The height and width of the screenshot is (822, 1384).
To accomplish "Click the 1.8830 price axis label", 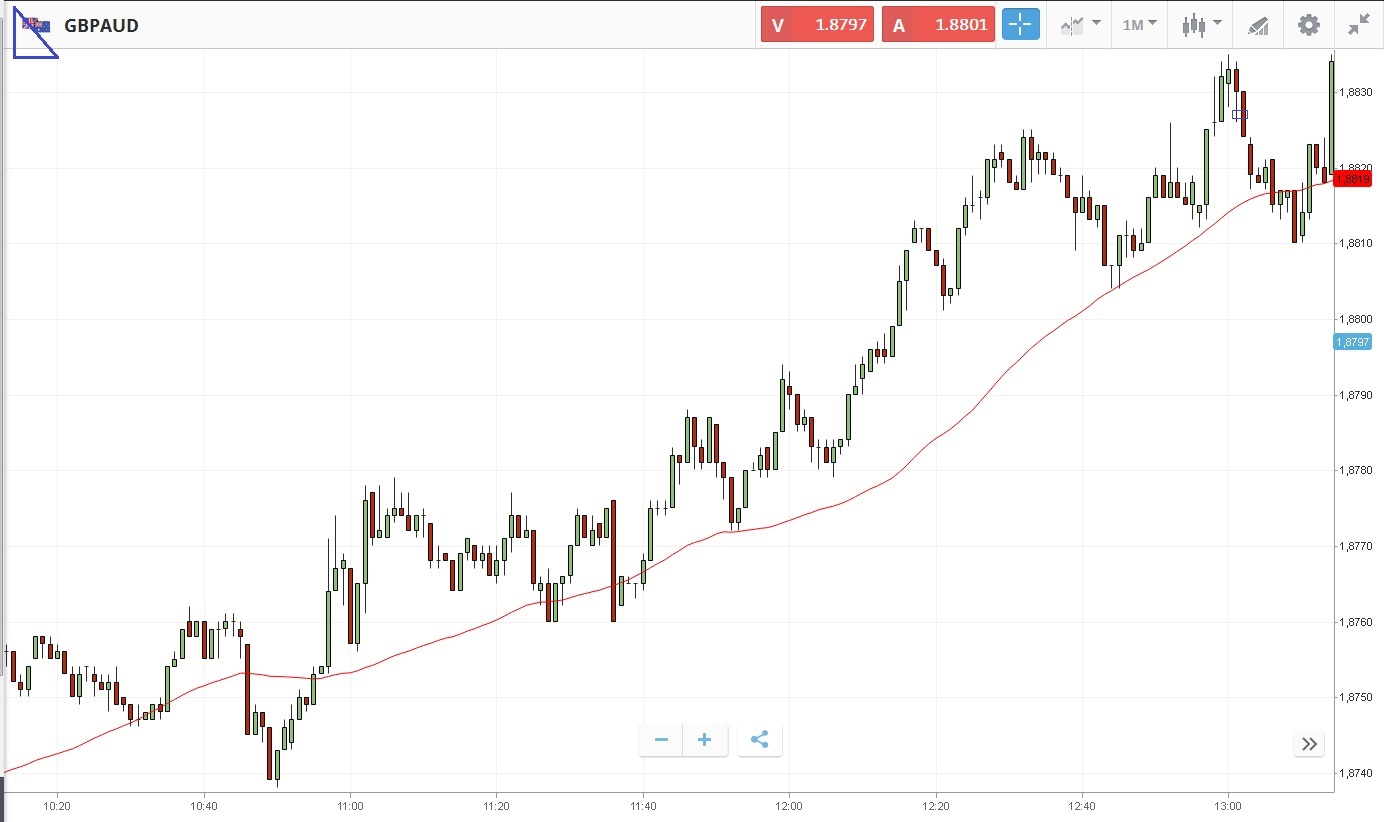I will 1357,92.
